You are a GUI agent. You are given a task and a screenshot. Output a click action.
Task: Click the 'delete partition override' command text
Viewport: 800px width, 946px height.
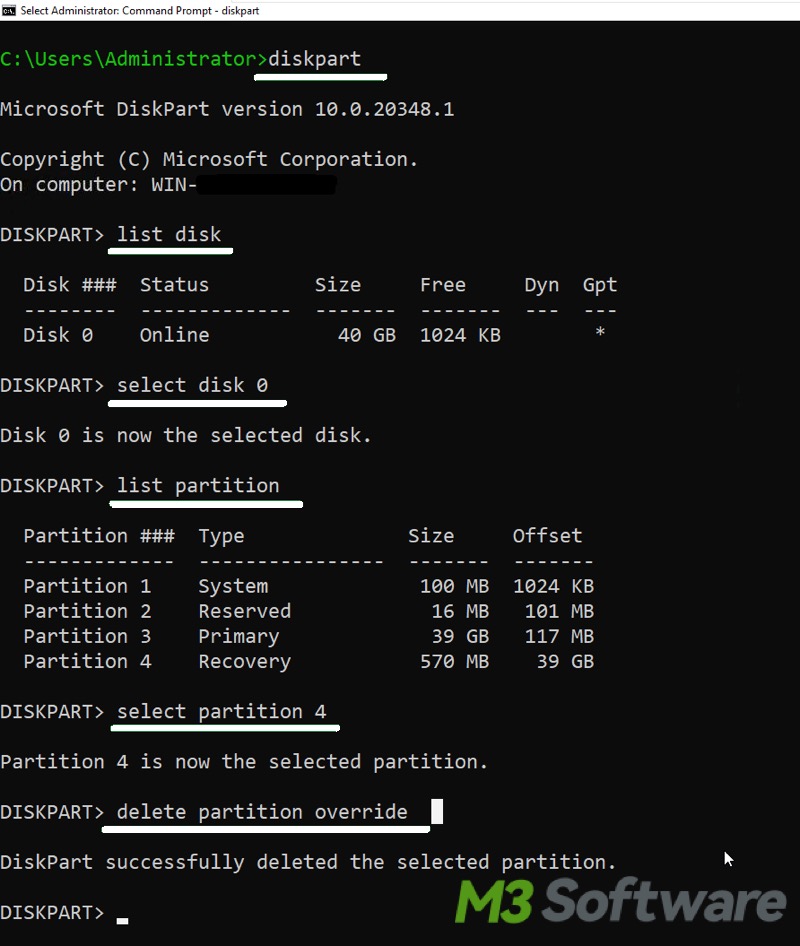click(262, 812)
